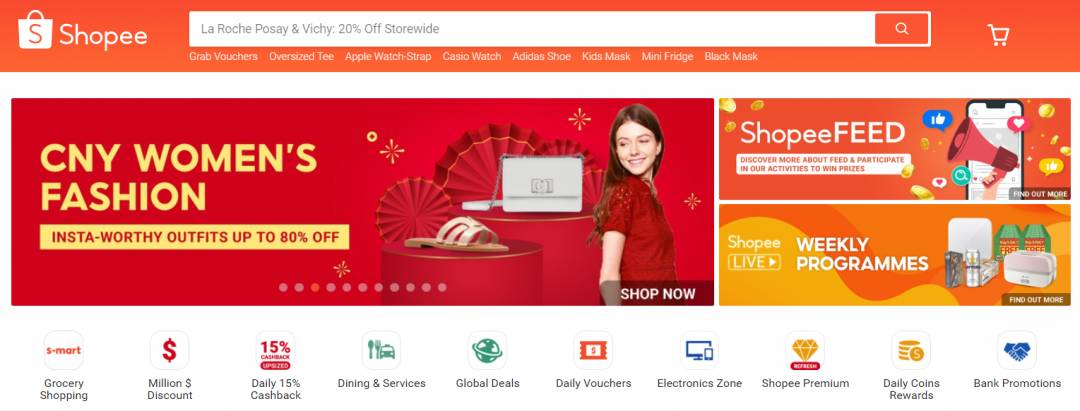Click SHOP NOW on the CNY banner

point(658,294)
